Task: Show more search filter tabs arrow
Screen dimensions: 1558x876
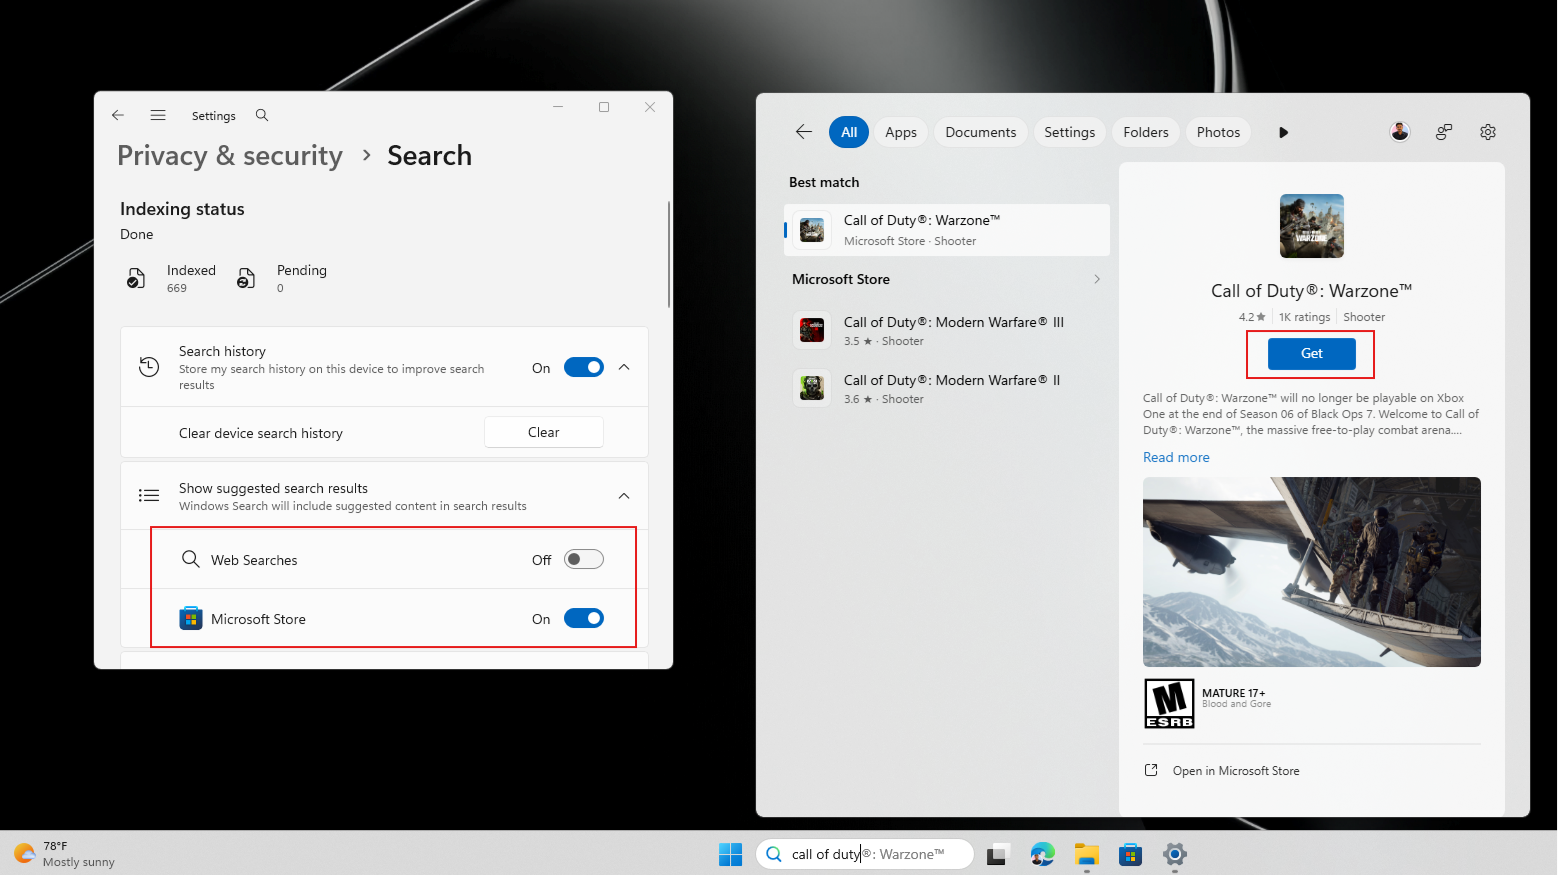Action: [1284, 132]
